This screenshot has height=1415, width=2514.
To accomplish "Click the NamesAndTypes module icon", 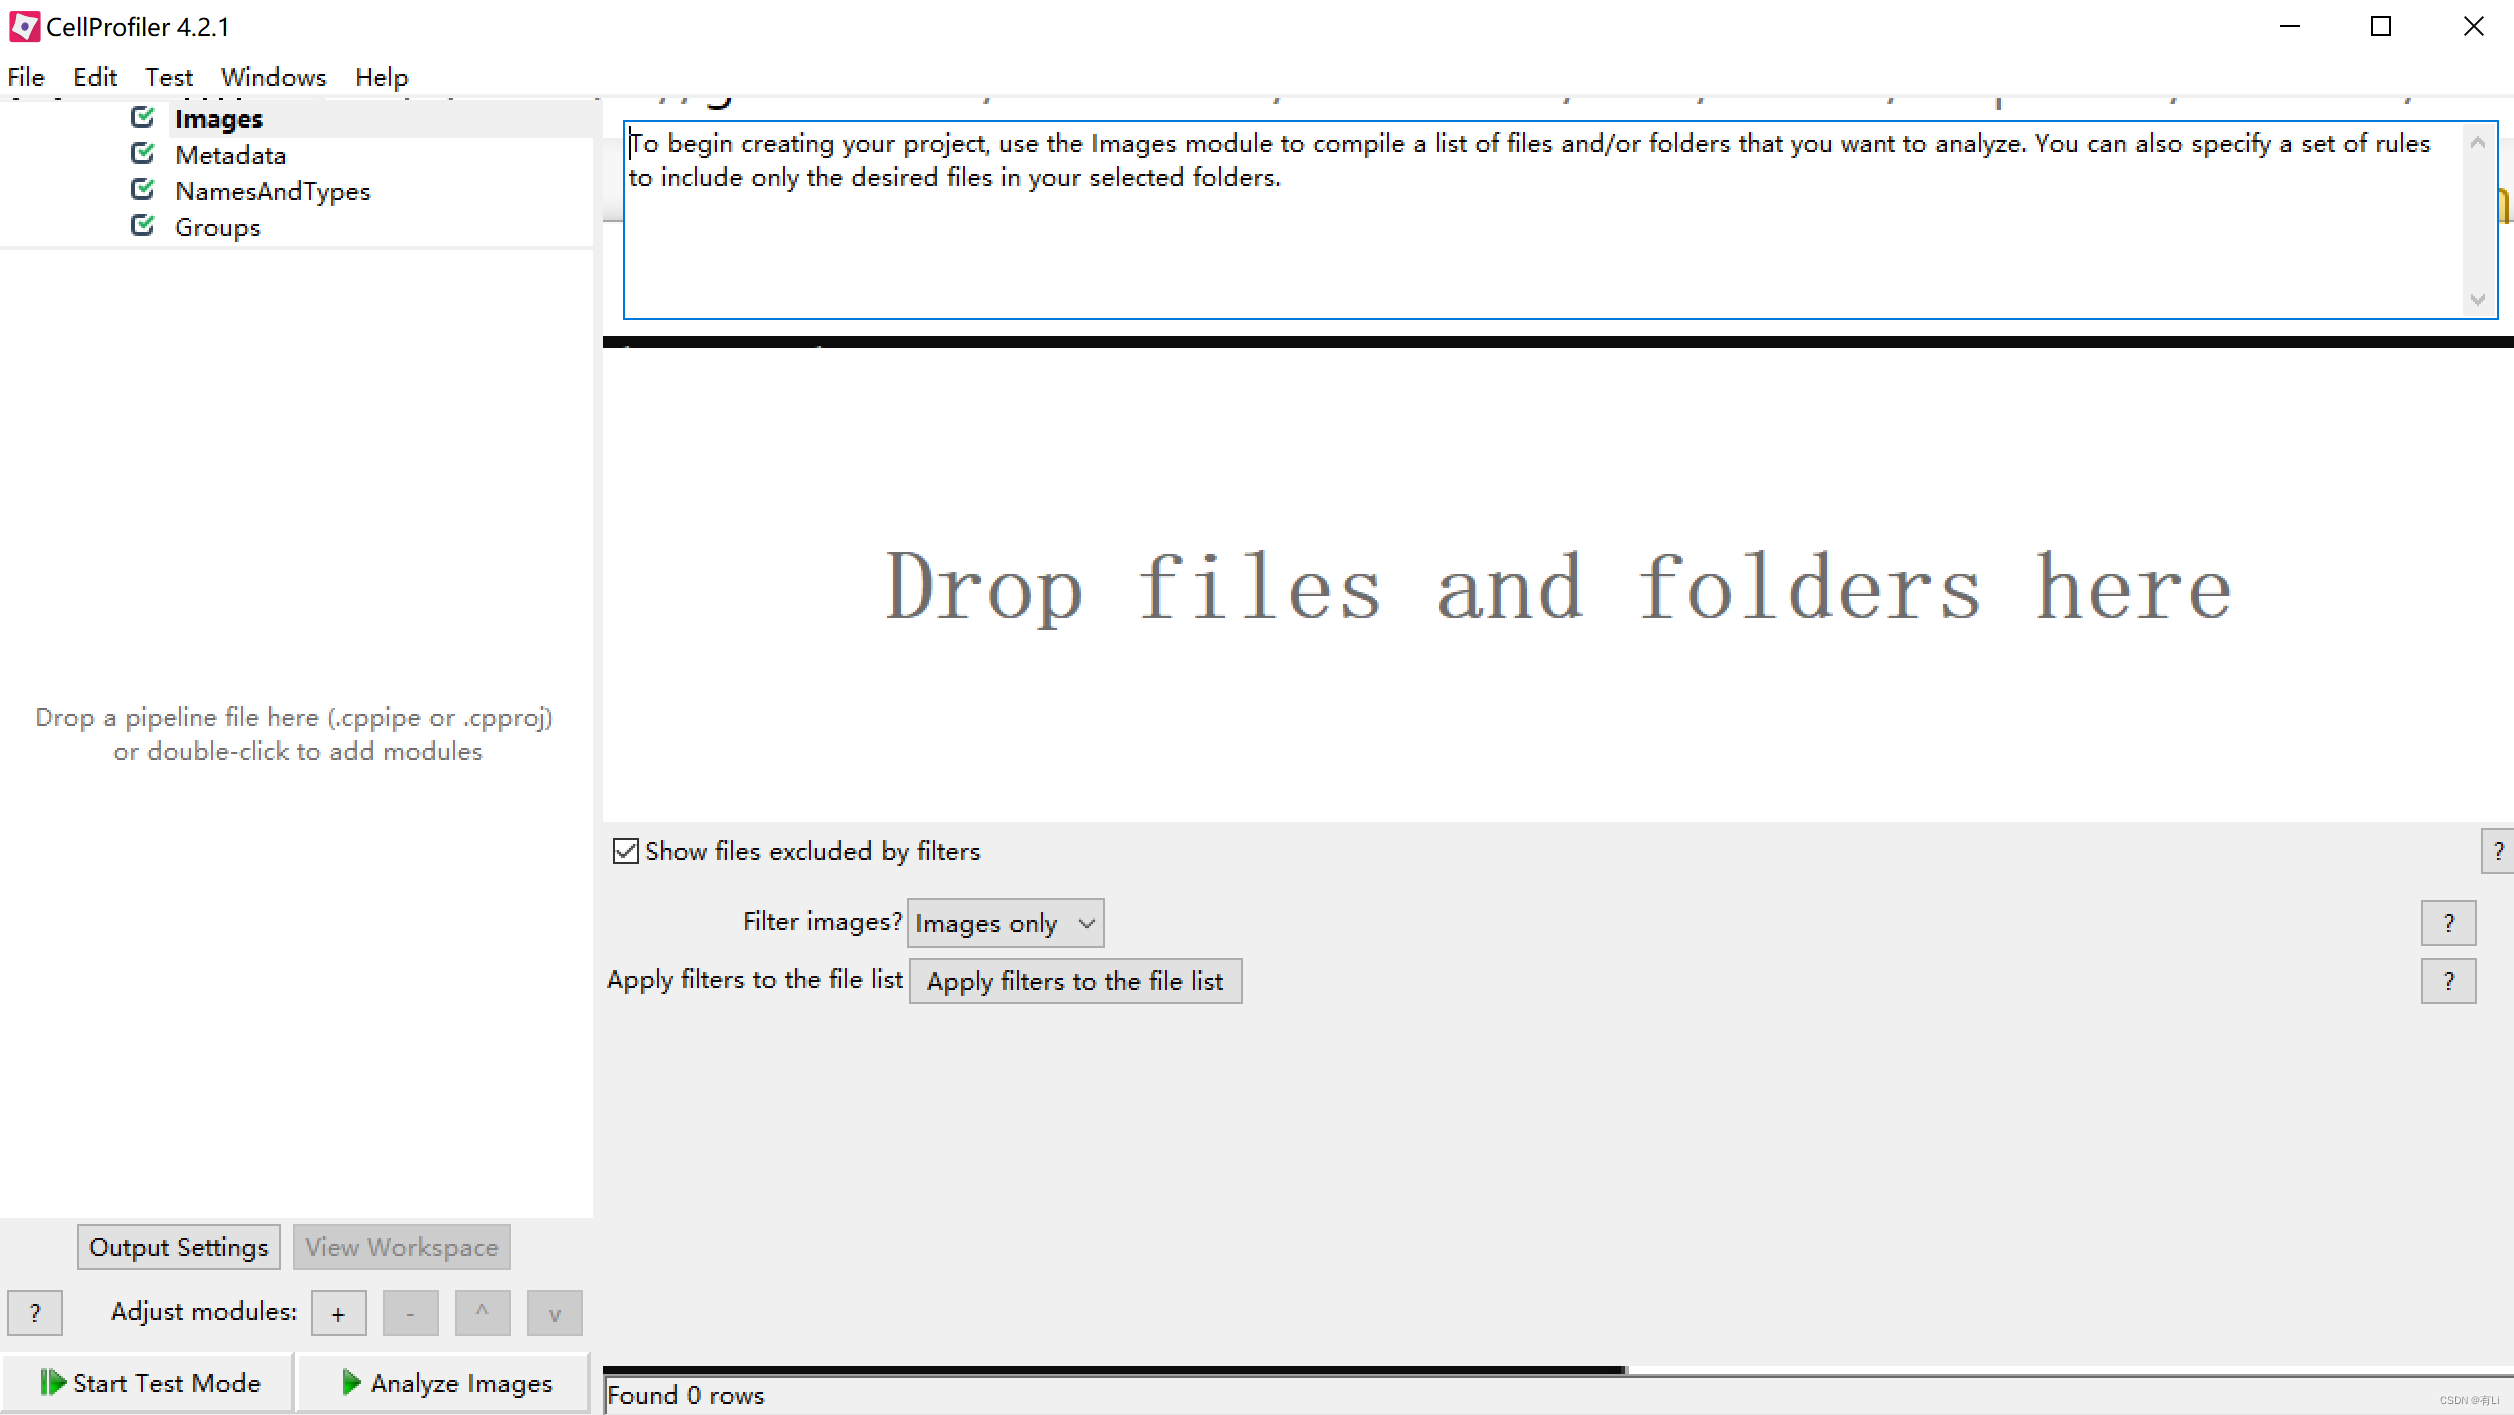I will pyautogui.click(x=145, y=190).
